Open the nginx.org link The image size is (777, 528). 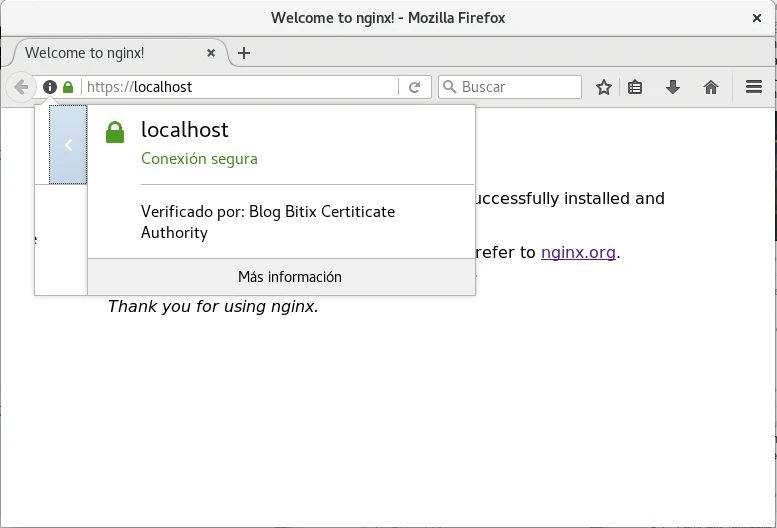coord(578,252)
